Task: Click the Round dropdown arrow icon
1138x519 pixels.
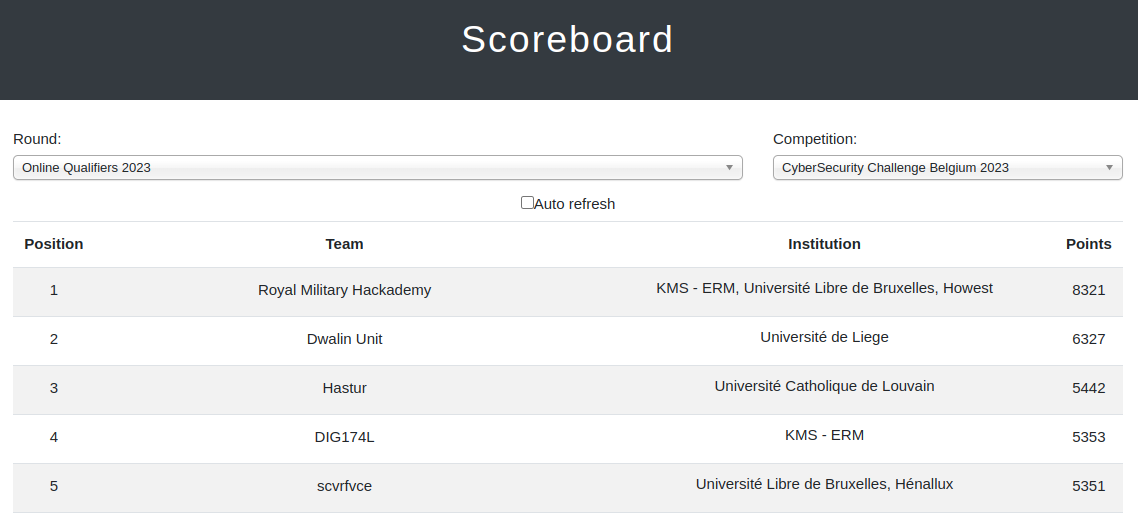Action: click(729, 168)
